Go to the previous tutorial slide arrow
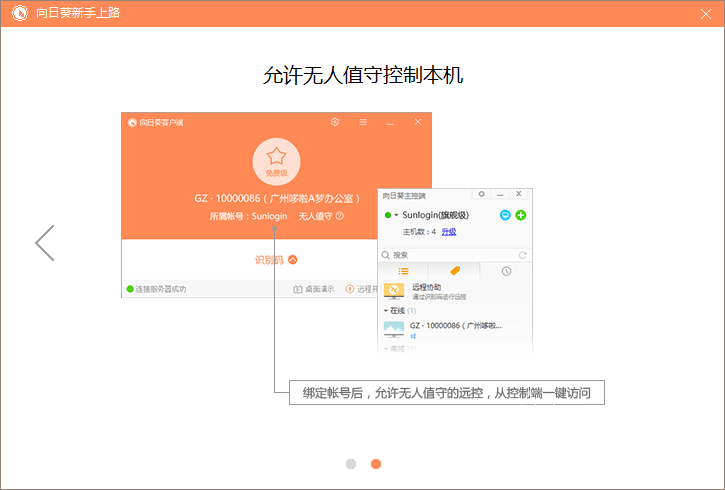 click(x=45, y=243)
